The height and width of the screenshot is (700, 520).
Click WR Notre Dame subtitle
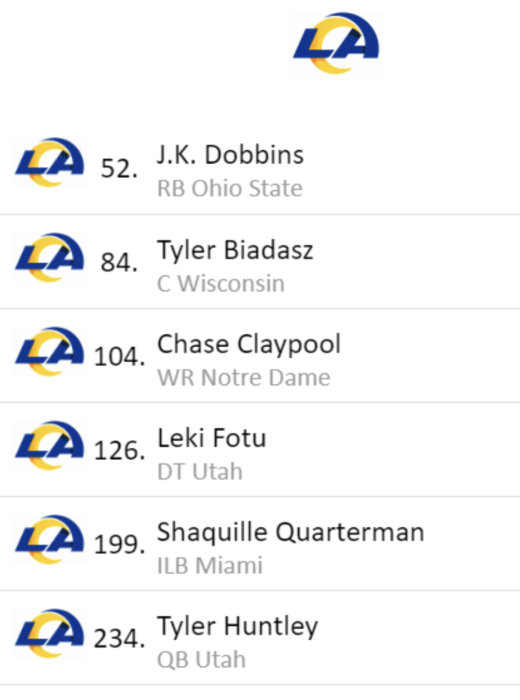[244, 377]
